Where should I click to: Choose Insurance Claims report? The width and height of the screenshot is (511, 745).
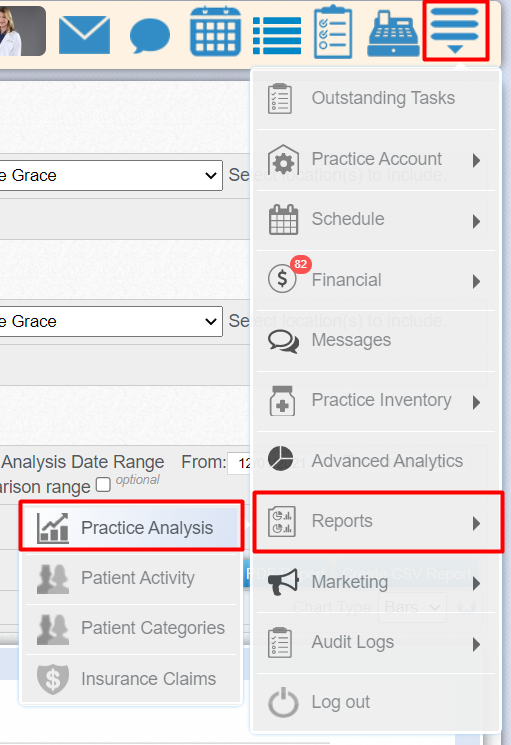131,678
